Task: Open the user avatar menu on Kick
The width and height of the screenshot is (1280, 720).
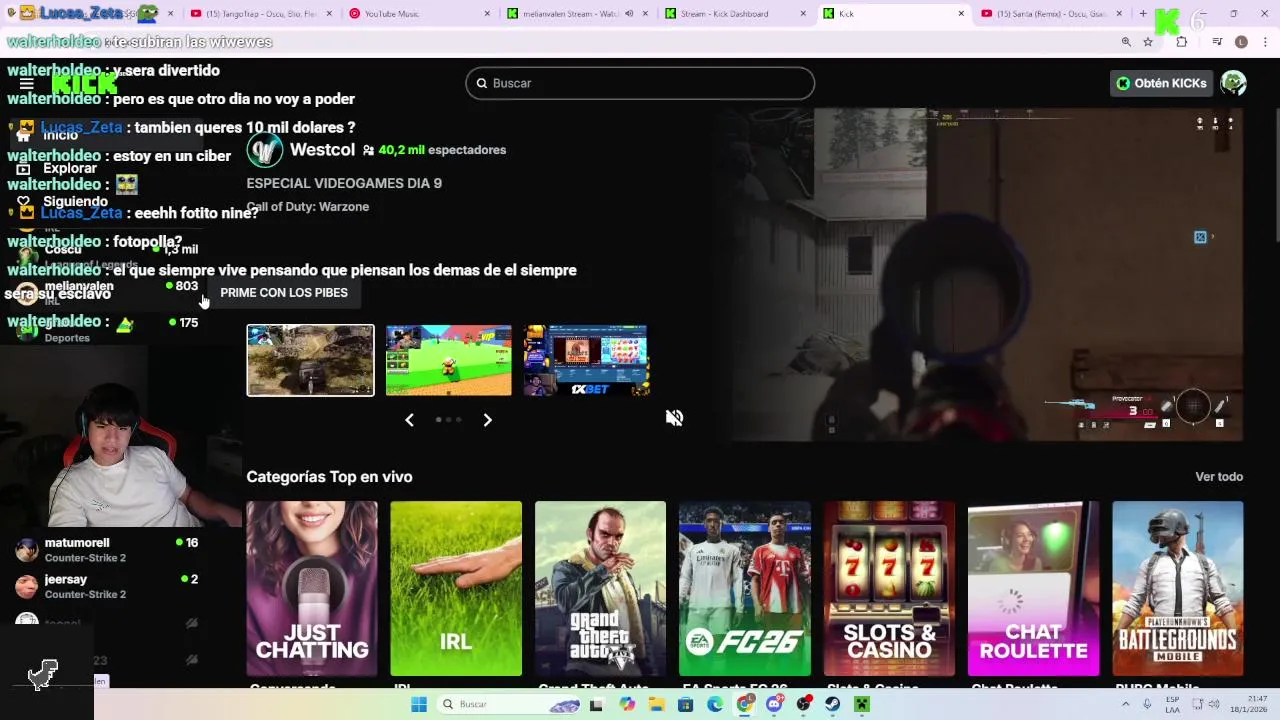Action: (x=1233, y=83)
